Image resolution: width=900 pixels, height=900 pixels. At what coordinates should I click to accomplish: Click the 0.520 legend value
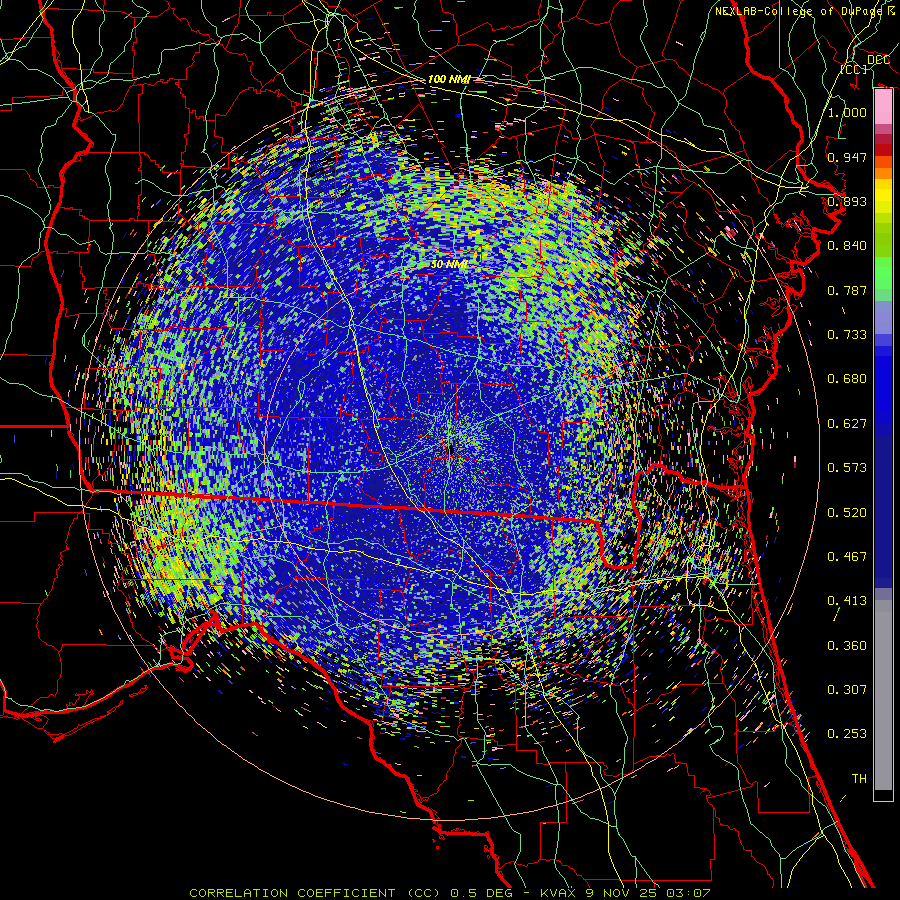[847, 513]
